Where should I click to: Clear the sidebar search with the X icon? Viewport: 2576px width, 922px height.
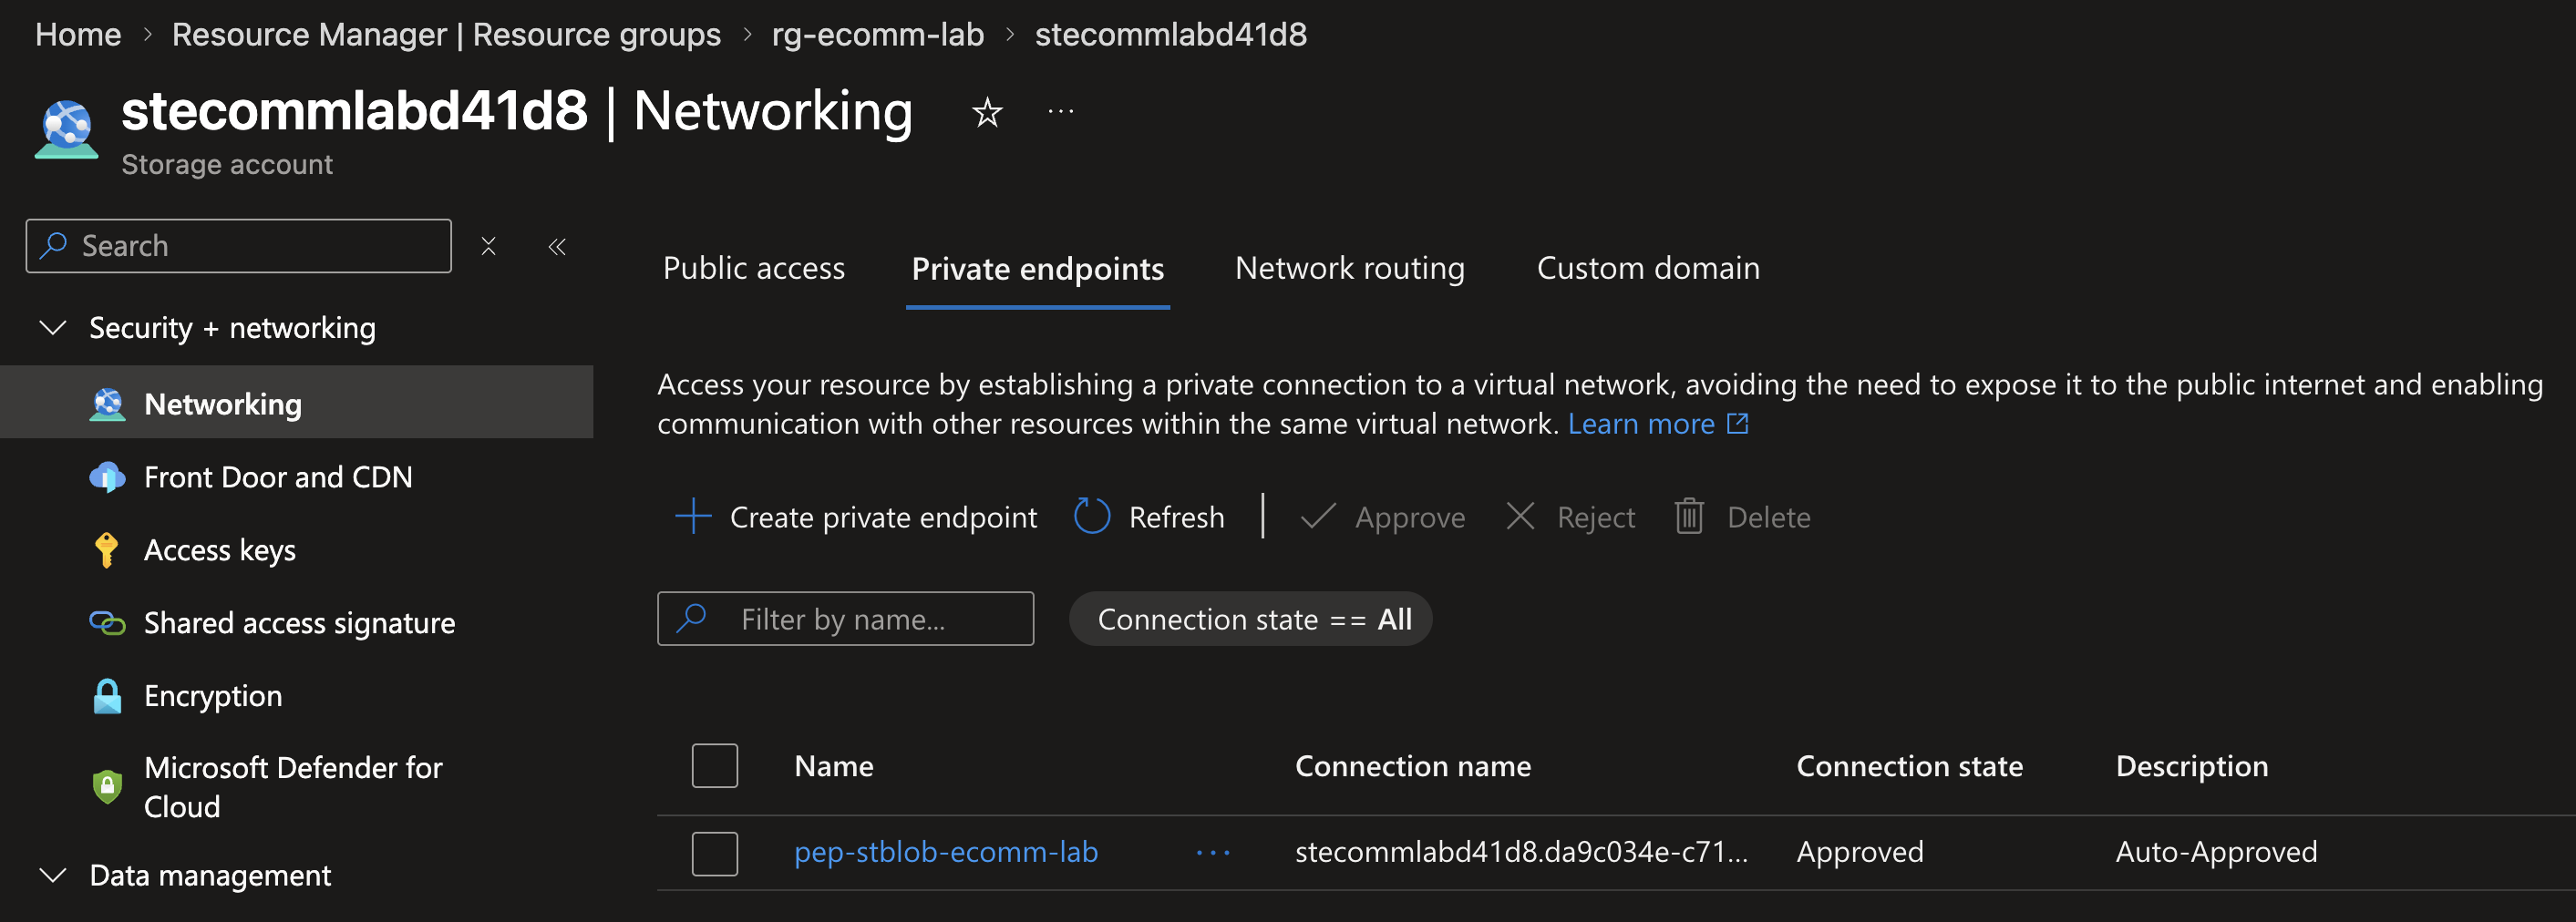tap(488, 246)
